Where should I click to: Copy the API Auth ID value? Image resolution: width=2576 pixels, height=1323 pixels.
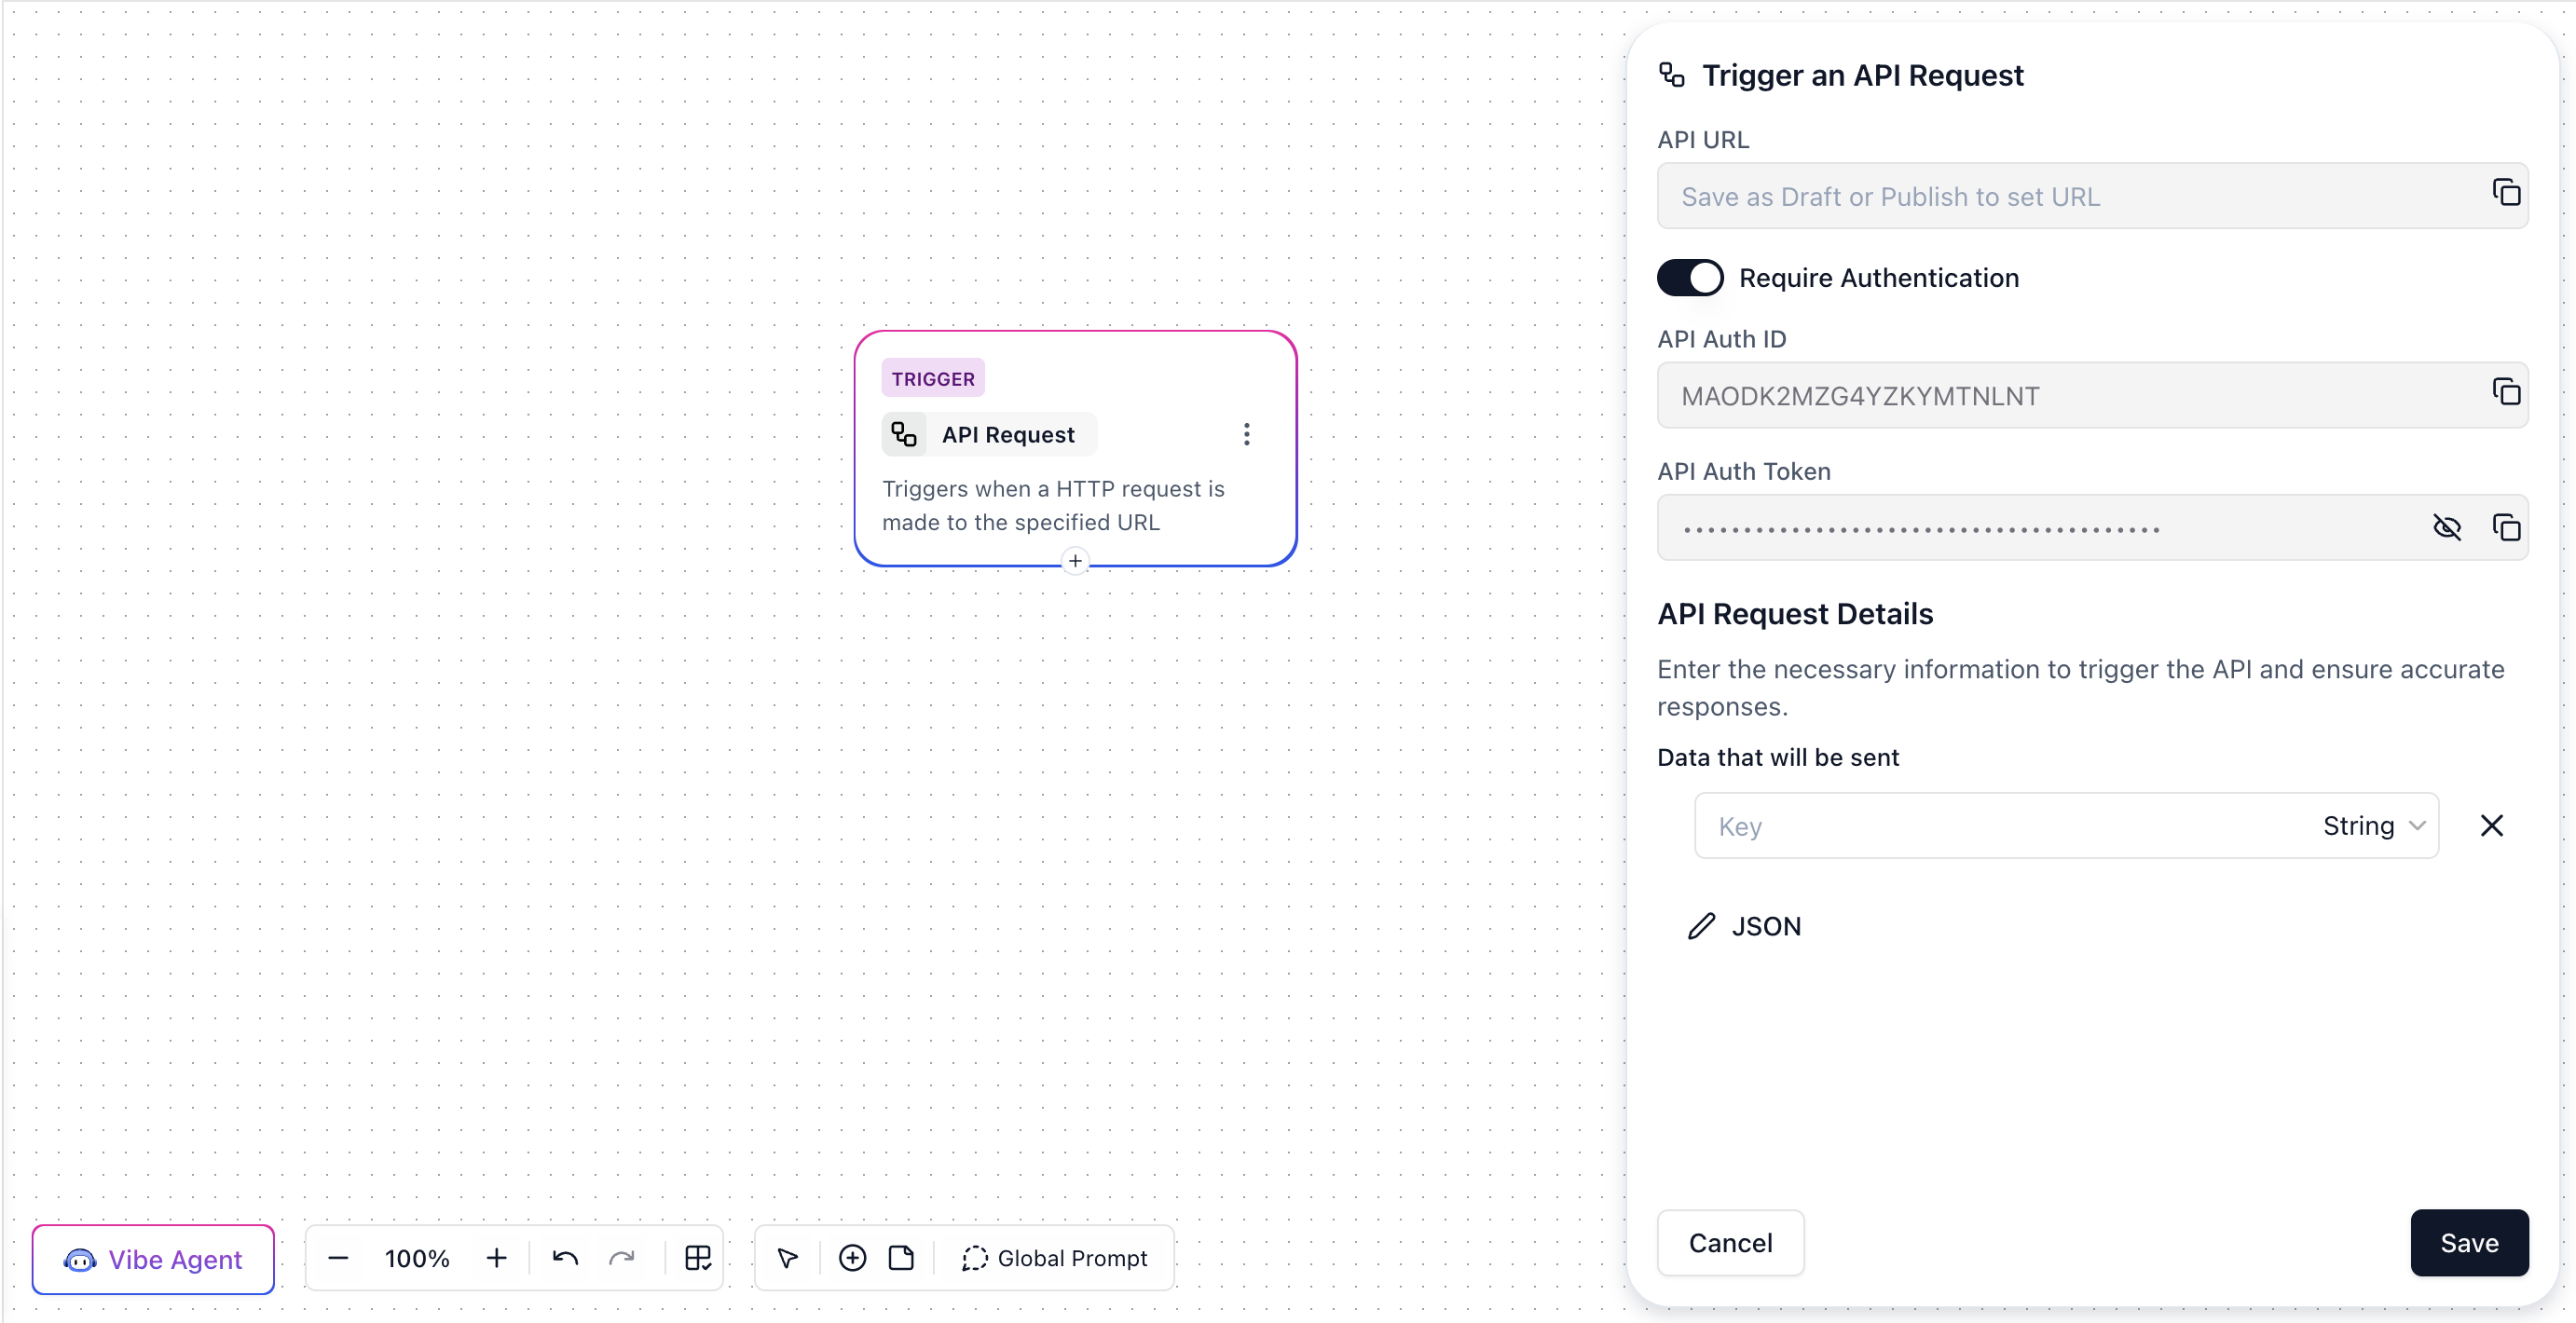tap(2505, 392)
